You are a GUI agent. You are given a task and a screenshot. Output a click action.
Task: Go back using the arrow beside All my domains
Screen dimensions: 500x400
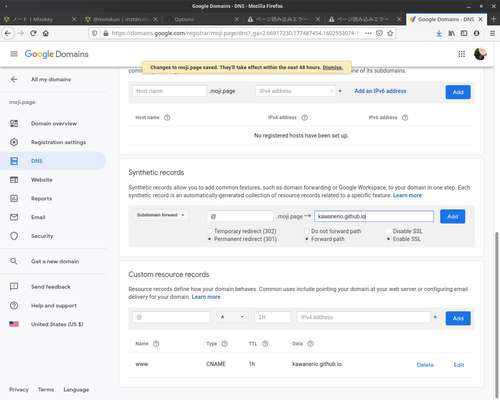tap(14, 79)
